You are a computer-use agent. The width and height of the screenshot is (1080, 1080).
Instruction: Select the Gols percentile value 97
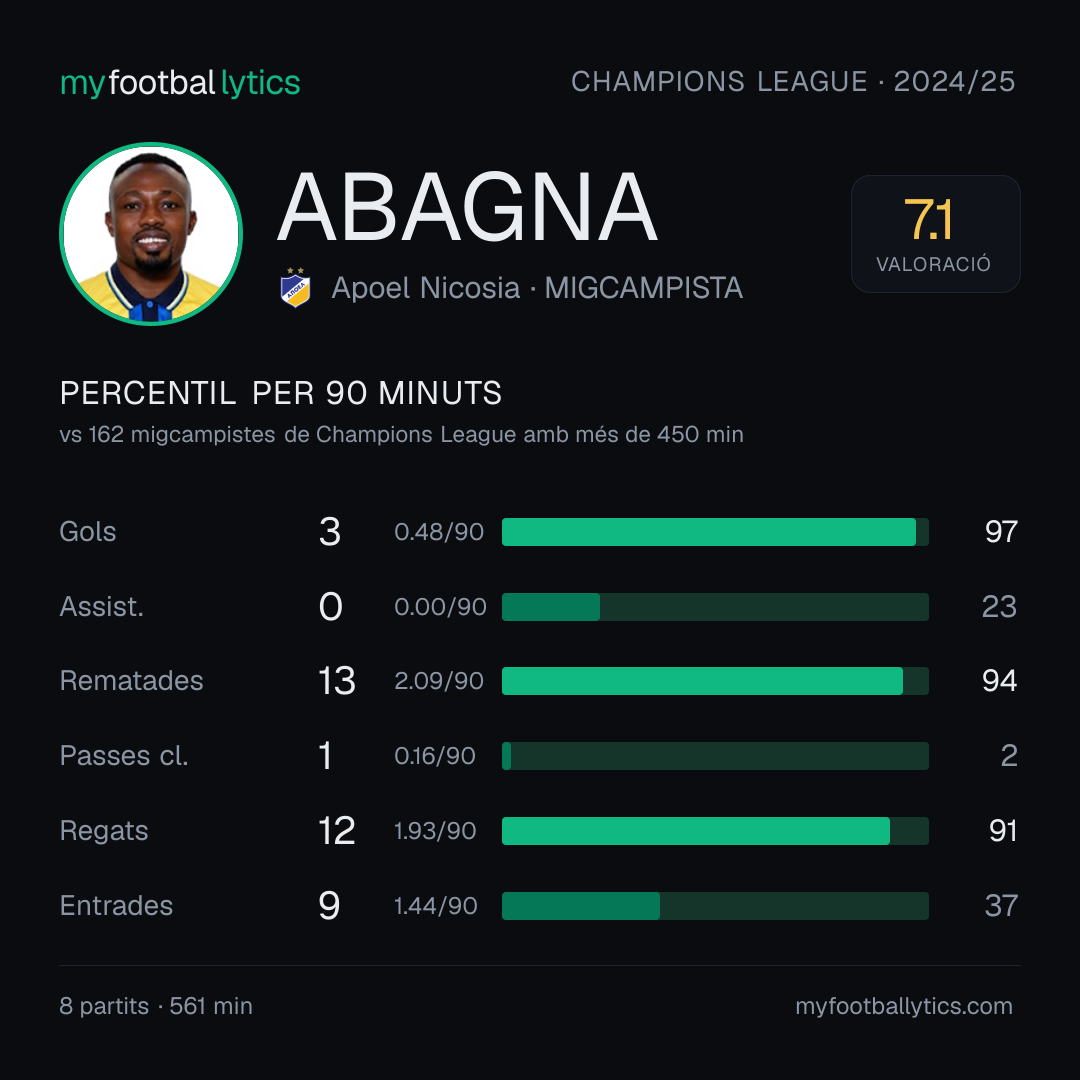(1001, 532)
